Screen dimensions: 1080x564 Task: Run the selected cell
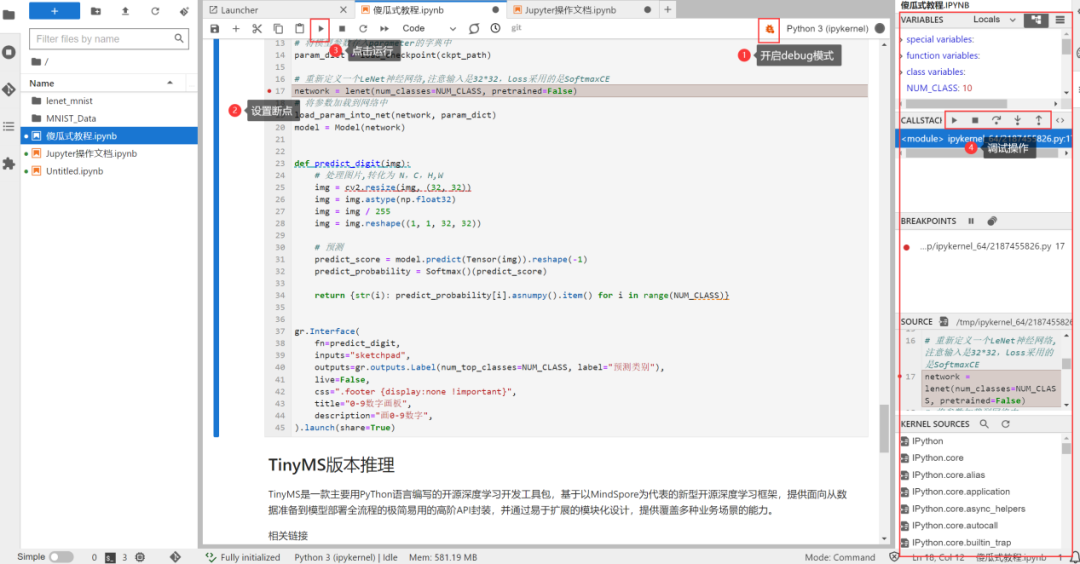pyautogui.click(x=320, y=29)
